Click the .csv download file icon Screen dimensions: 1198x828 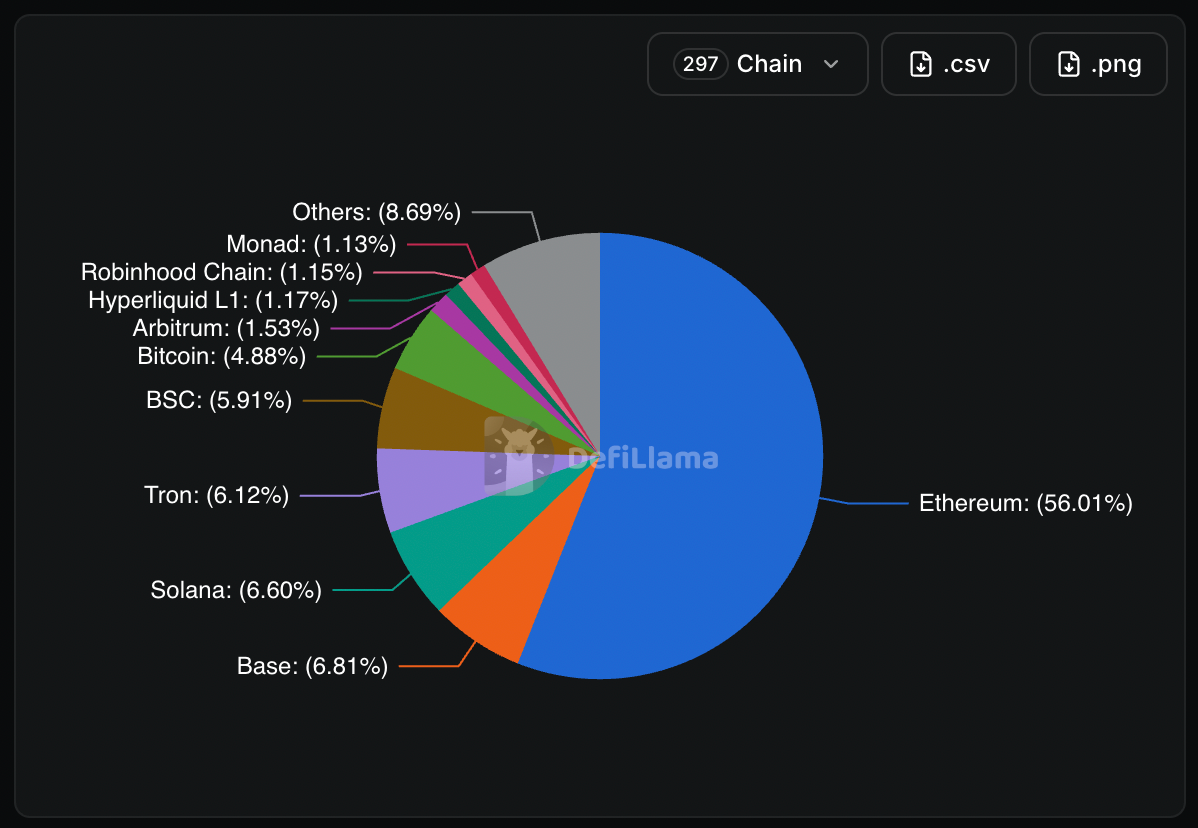pyautogui.click(x=921, y=64)
